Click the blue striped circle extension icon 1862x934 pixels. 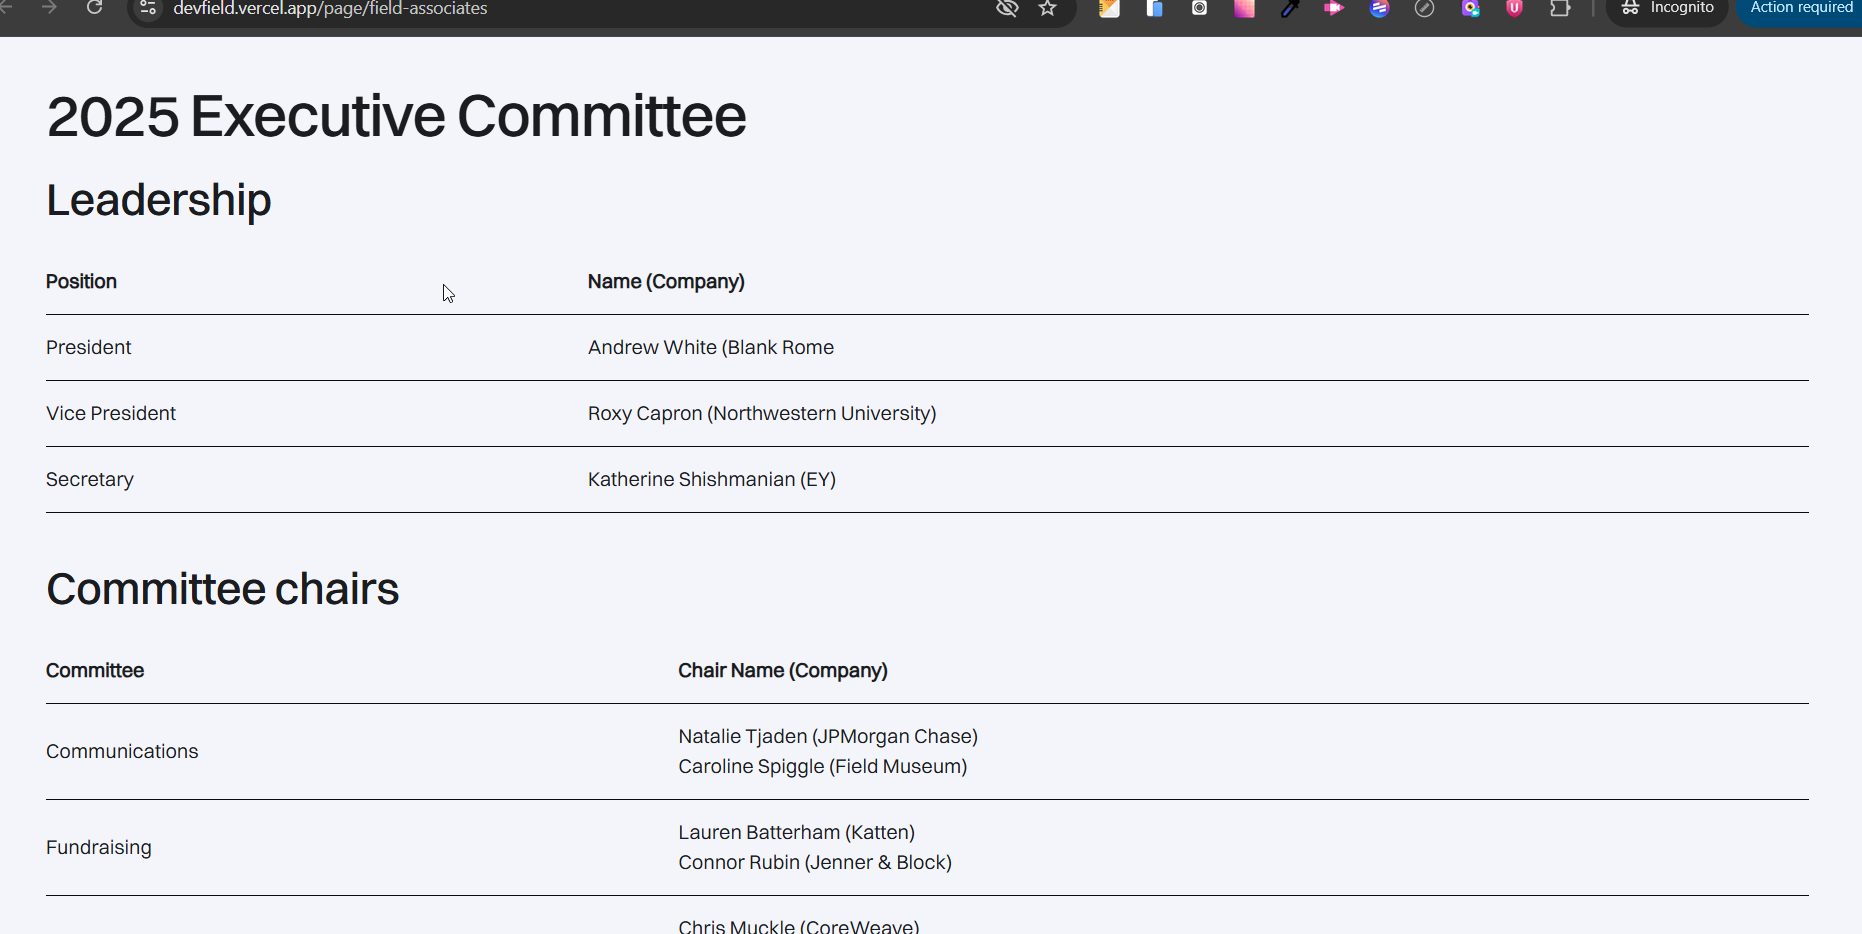(1379, 8)
